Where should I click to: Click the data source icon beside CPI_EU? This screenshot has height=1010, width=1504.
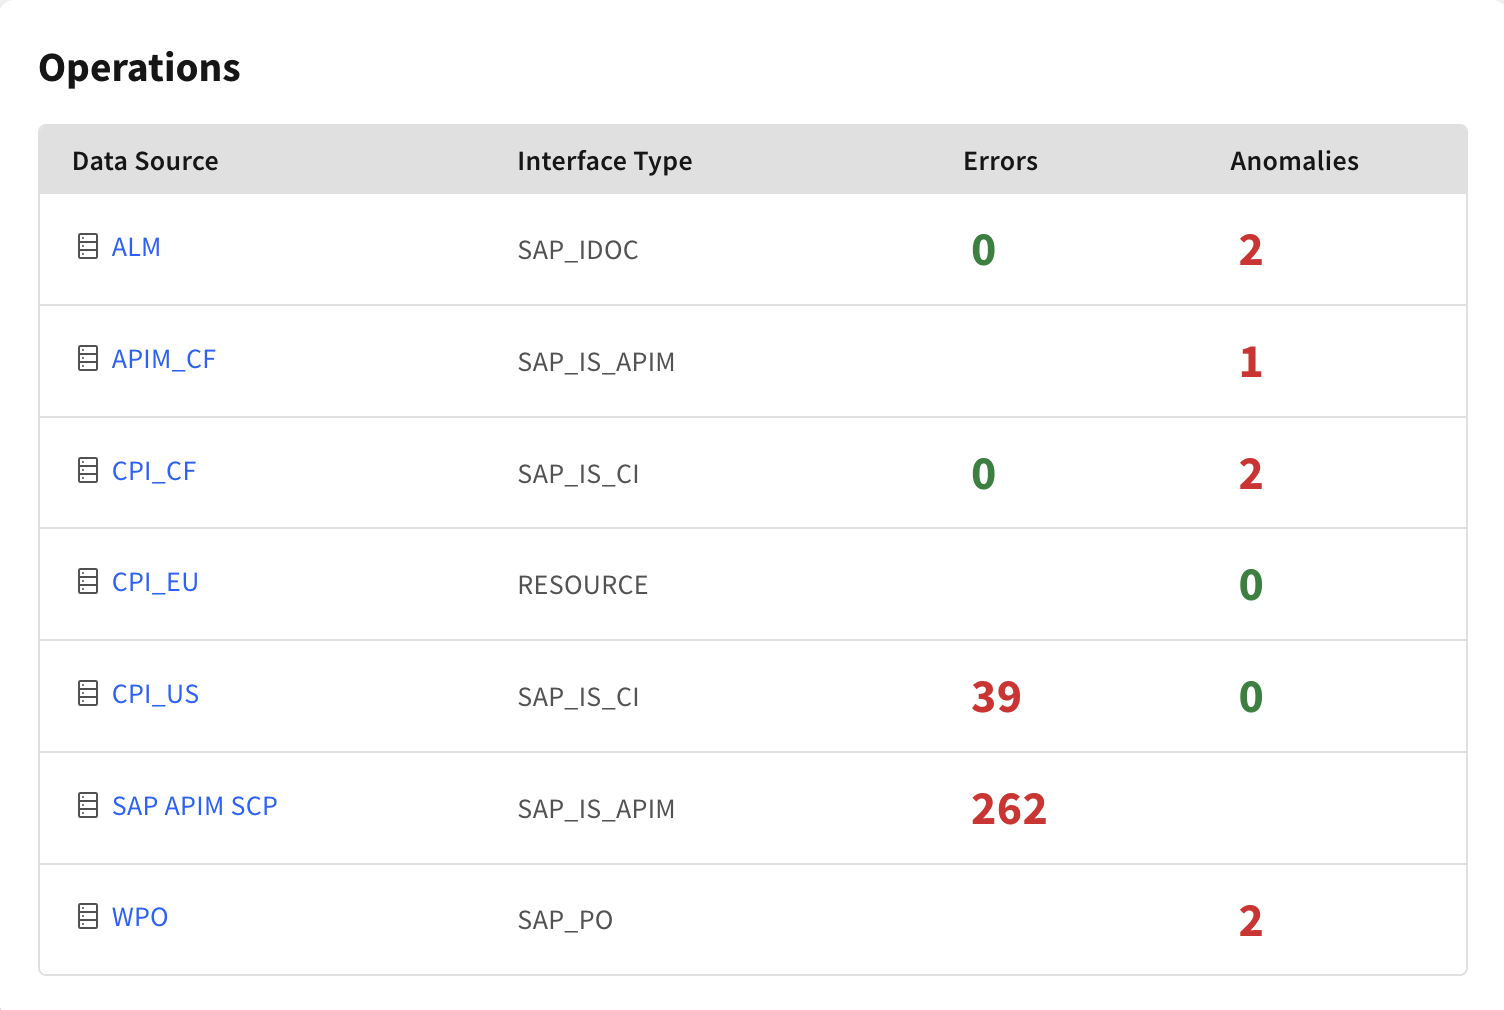tap(88, 581)
